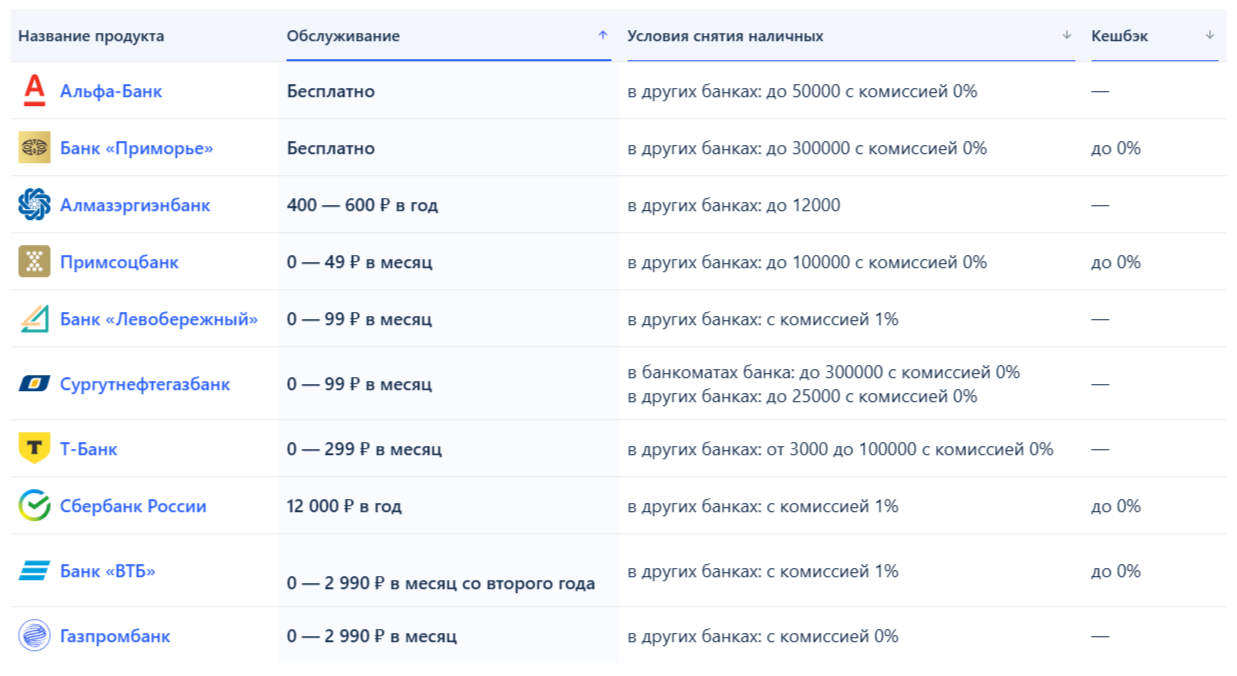
Task: Select Примсоцбанк cashback до 0%
Action: point(1116,262)
